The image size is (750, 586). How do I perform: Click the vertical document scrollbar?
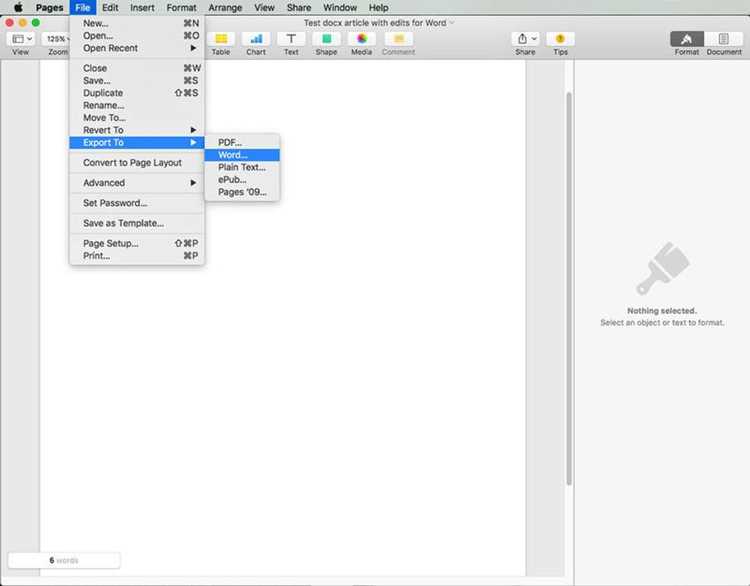pos(569,289)
